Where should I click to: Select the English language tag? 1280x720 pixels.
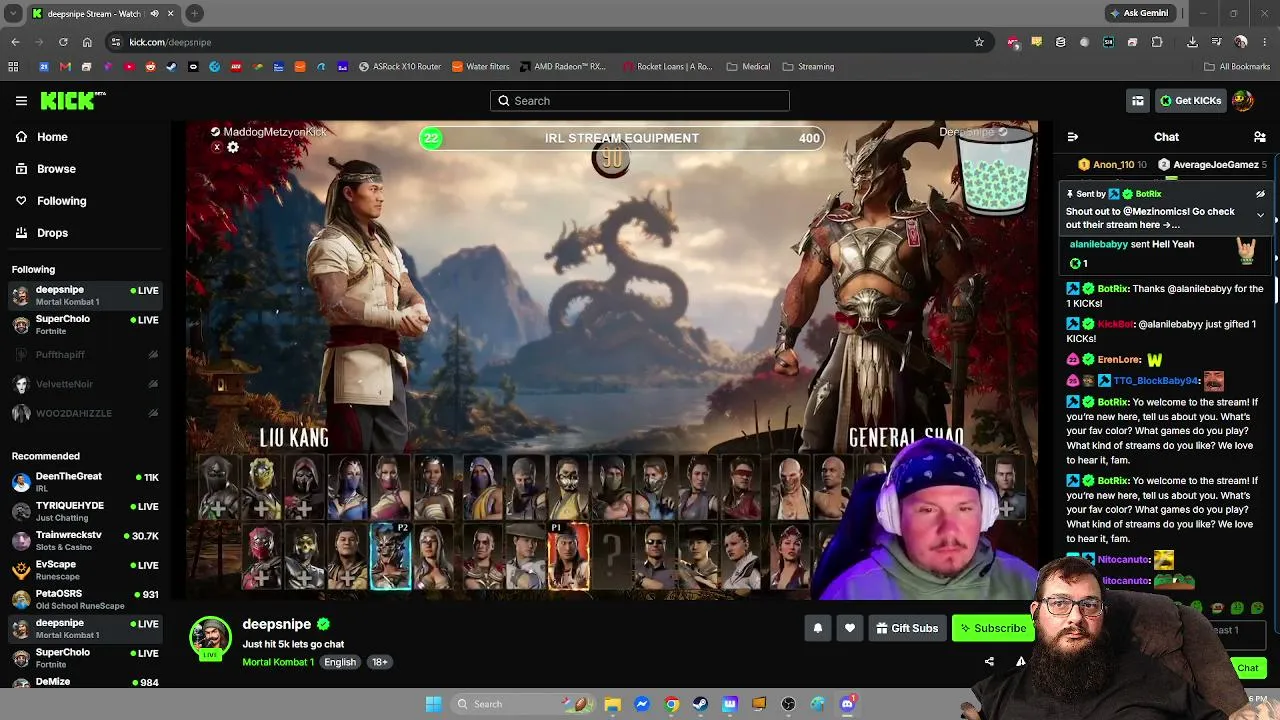click(340, 662)
